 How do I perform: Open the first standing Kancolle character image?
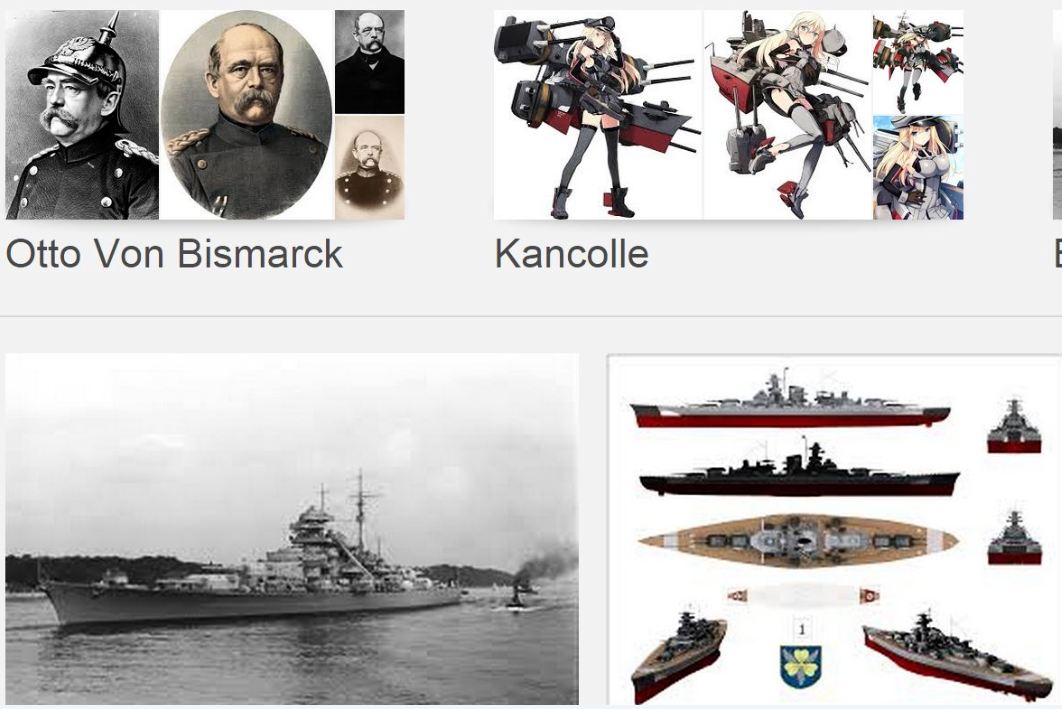coord(598,114)
